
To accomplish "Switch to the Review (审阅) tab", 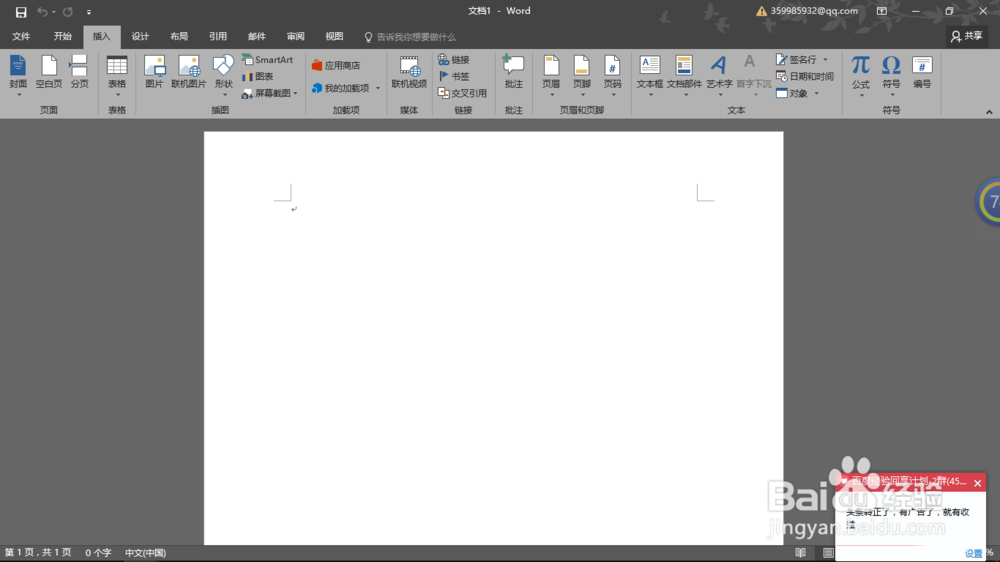I will tap(295, 36).
